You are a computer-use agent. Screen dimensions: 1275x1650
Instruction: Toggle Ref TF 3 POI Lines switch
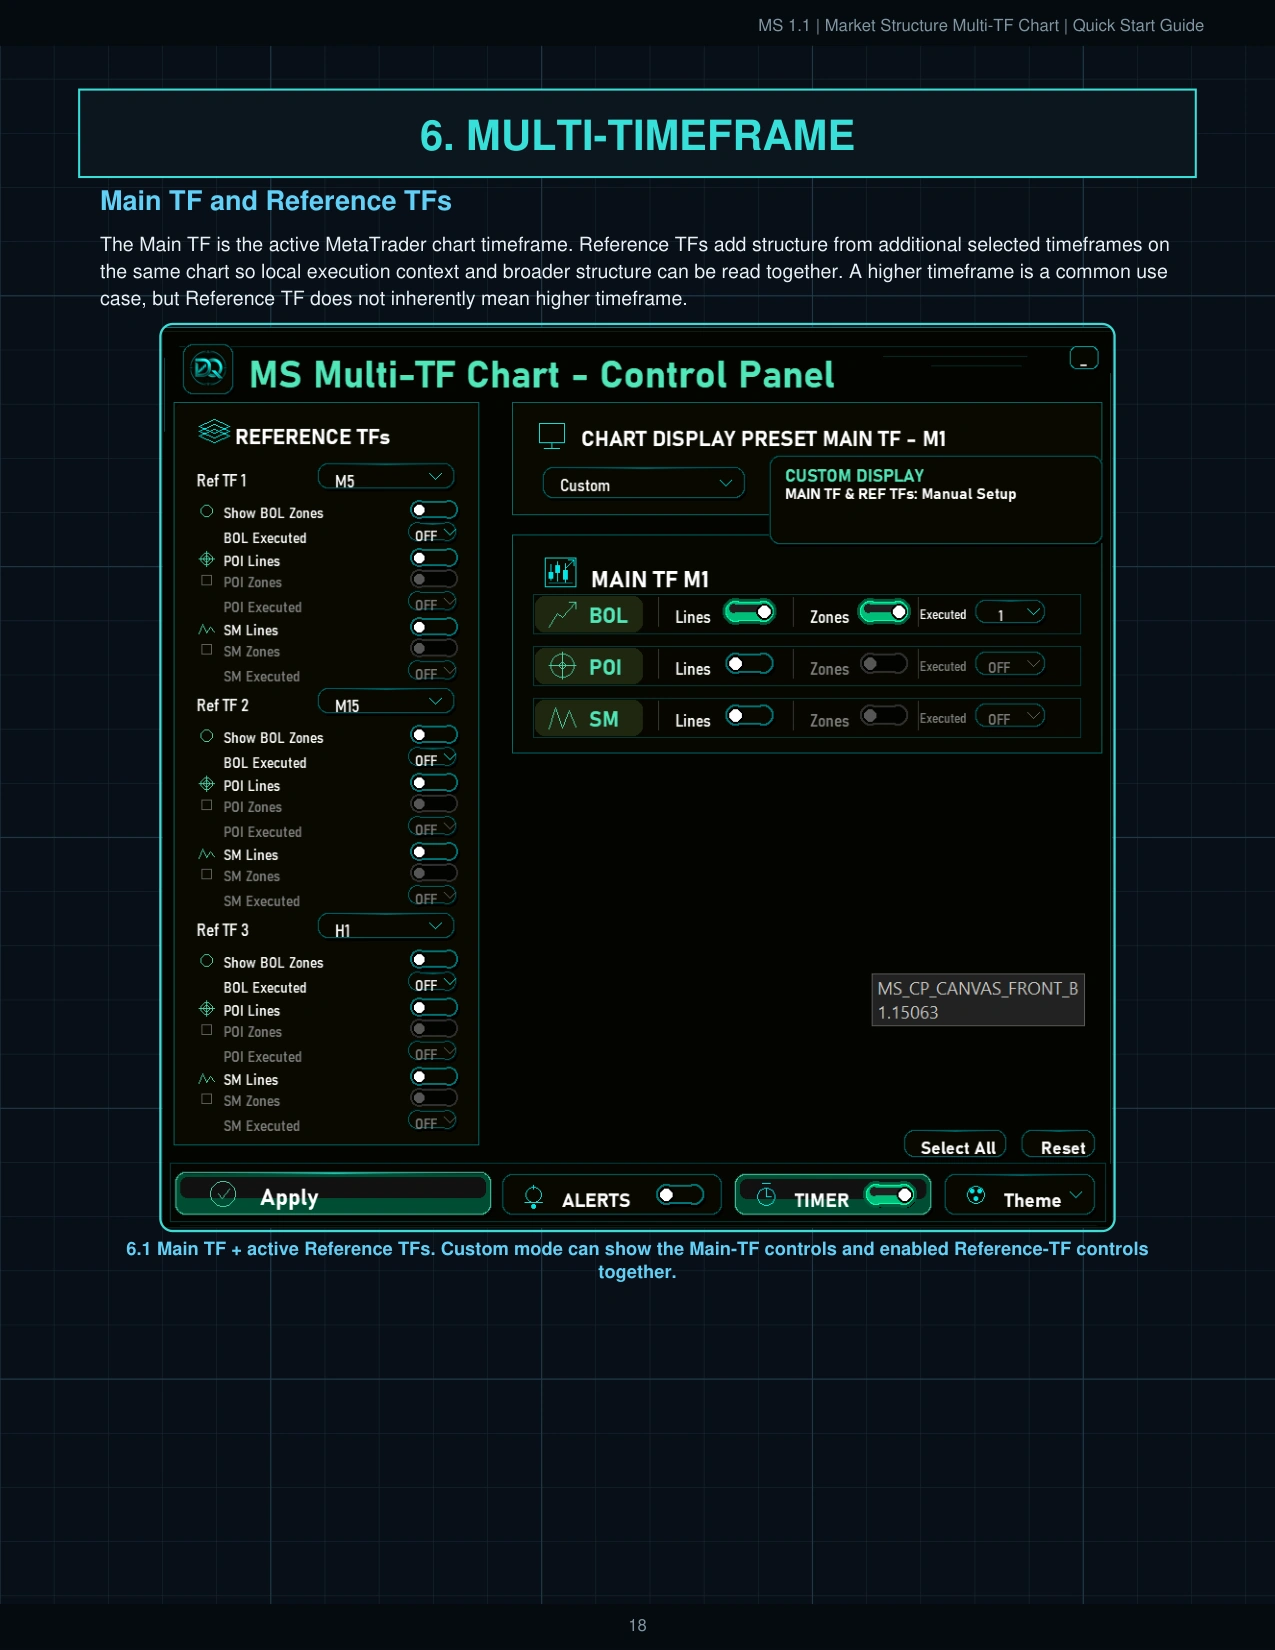tap(434, 1008)
